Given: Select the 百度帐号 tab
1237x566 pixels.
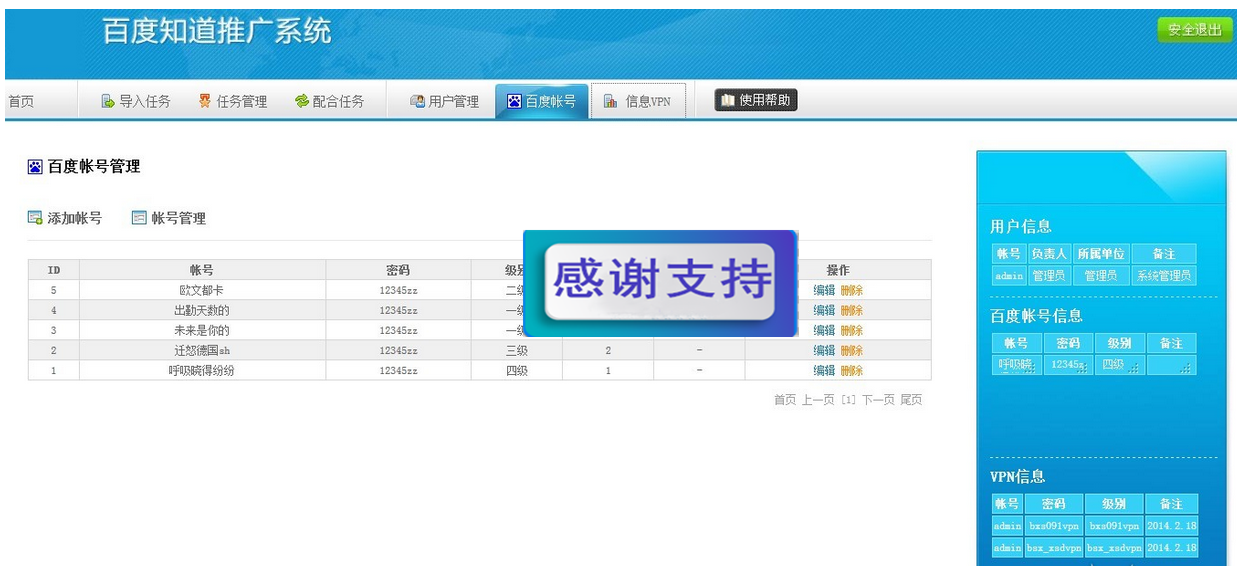Looking at the screenshot, I should click(541, 101).
